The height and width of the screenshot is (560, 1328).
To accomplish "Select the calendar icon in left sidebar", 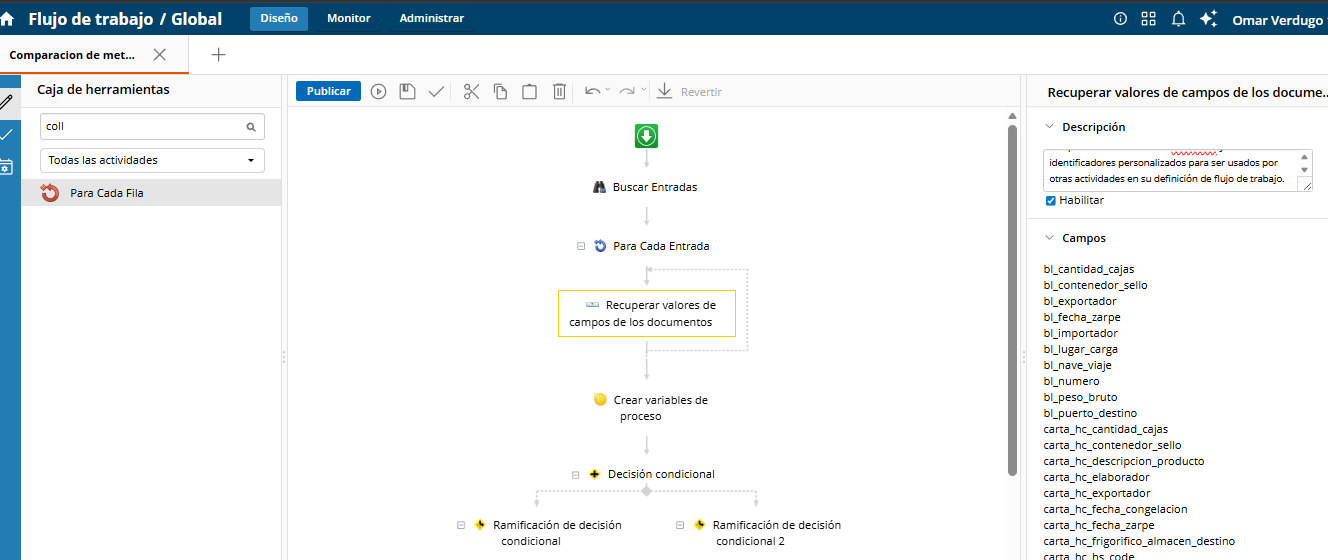I will pyautogui.click(x=7, y=167).
